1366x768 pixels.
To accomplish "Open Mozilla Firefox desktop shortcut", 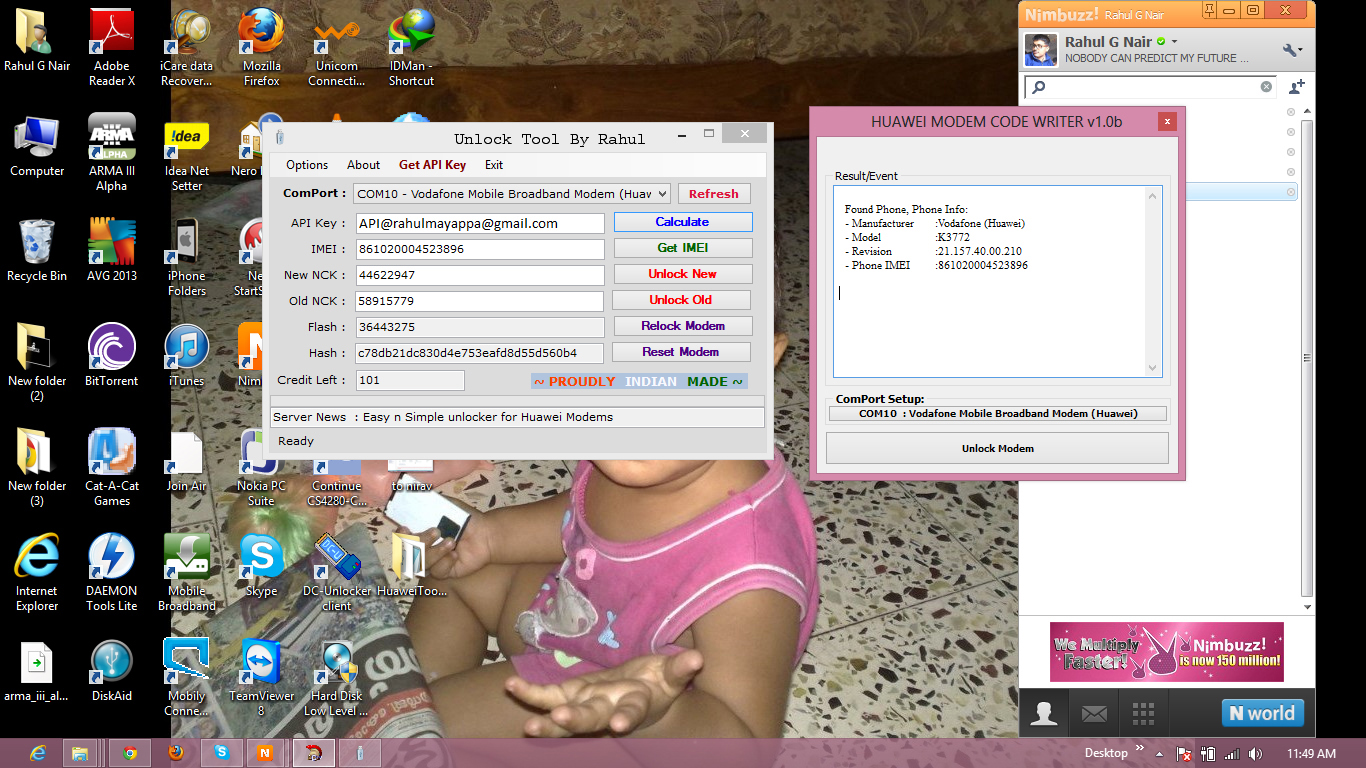I will coord(261,47).
